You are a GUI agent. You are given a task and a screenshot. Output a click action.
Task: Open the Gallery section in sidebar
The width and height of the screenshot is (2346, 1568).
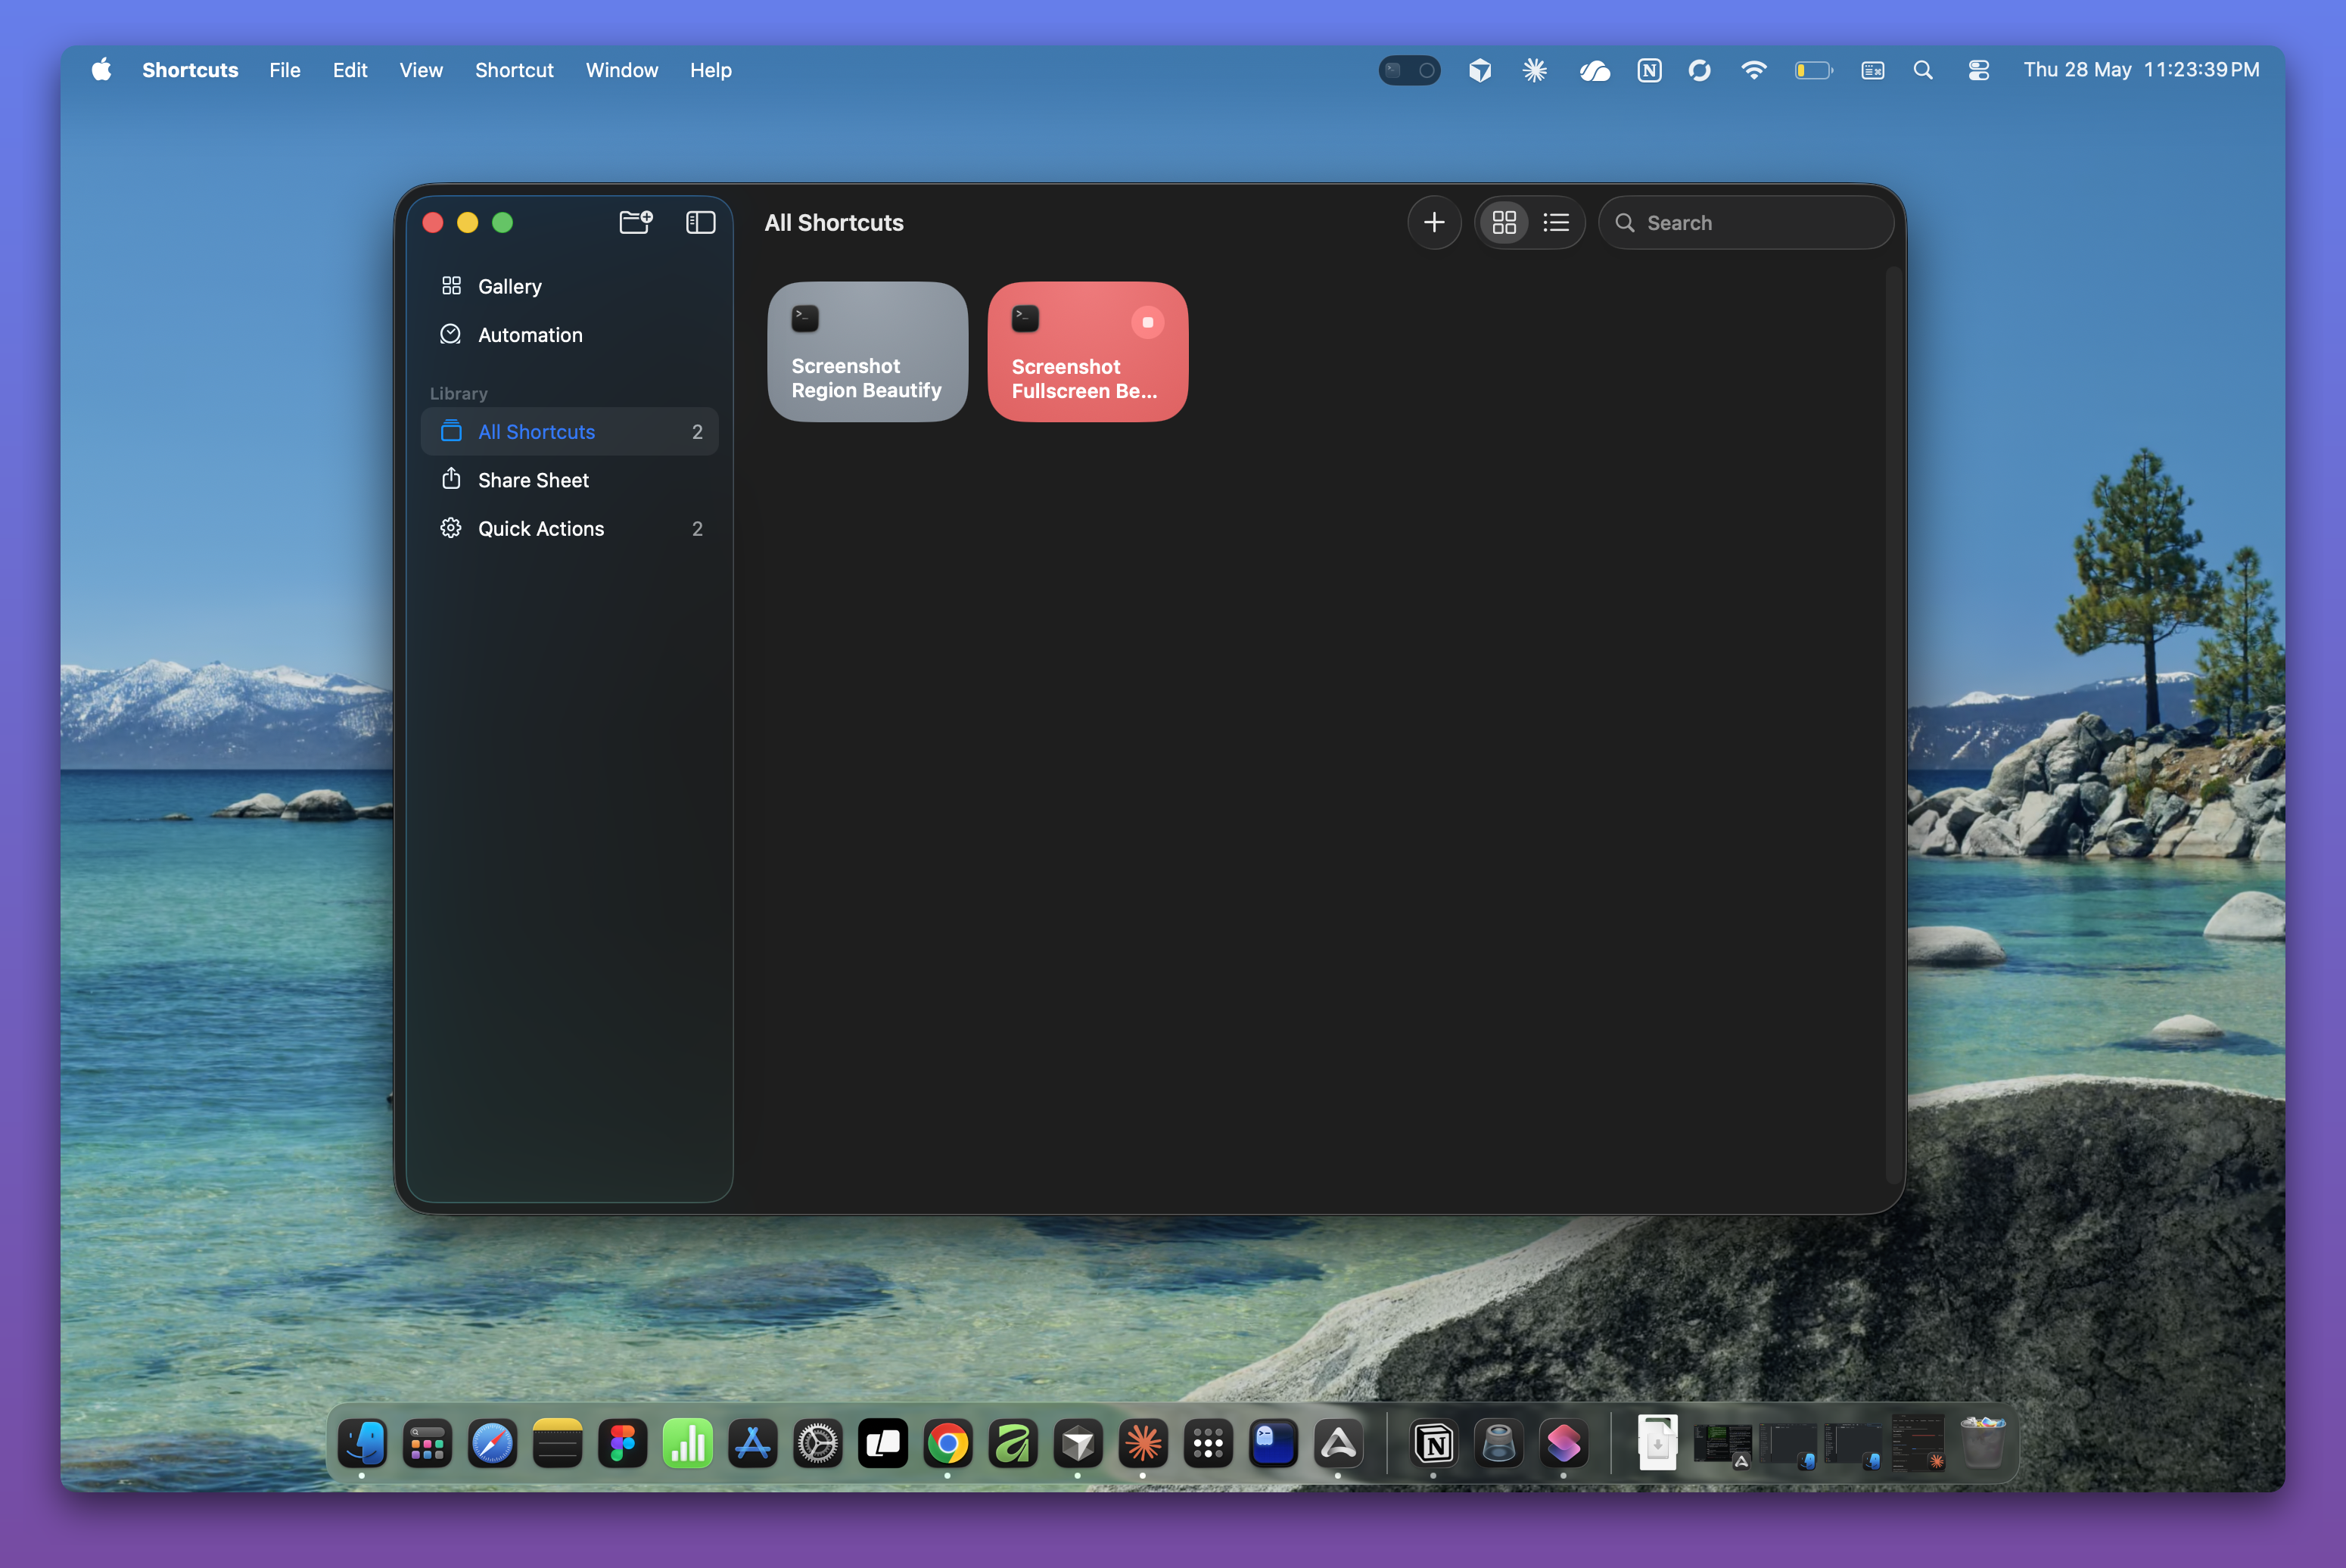tap(569, 286)
